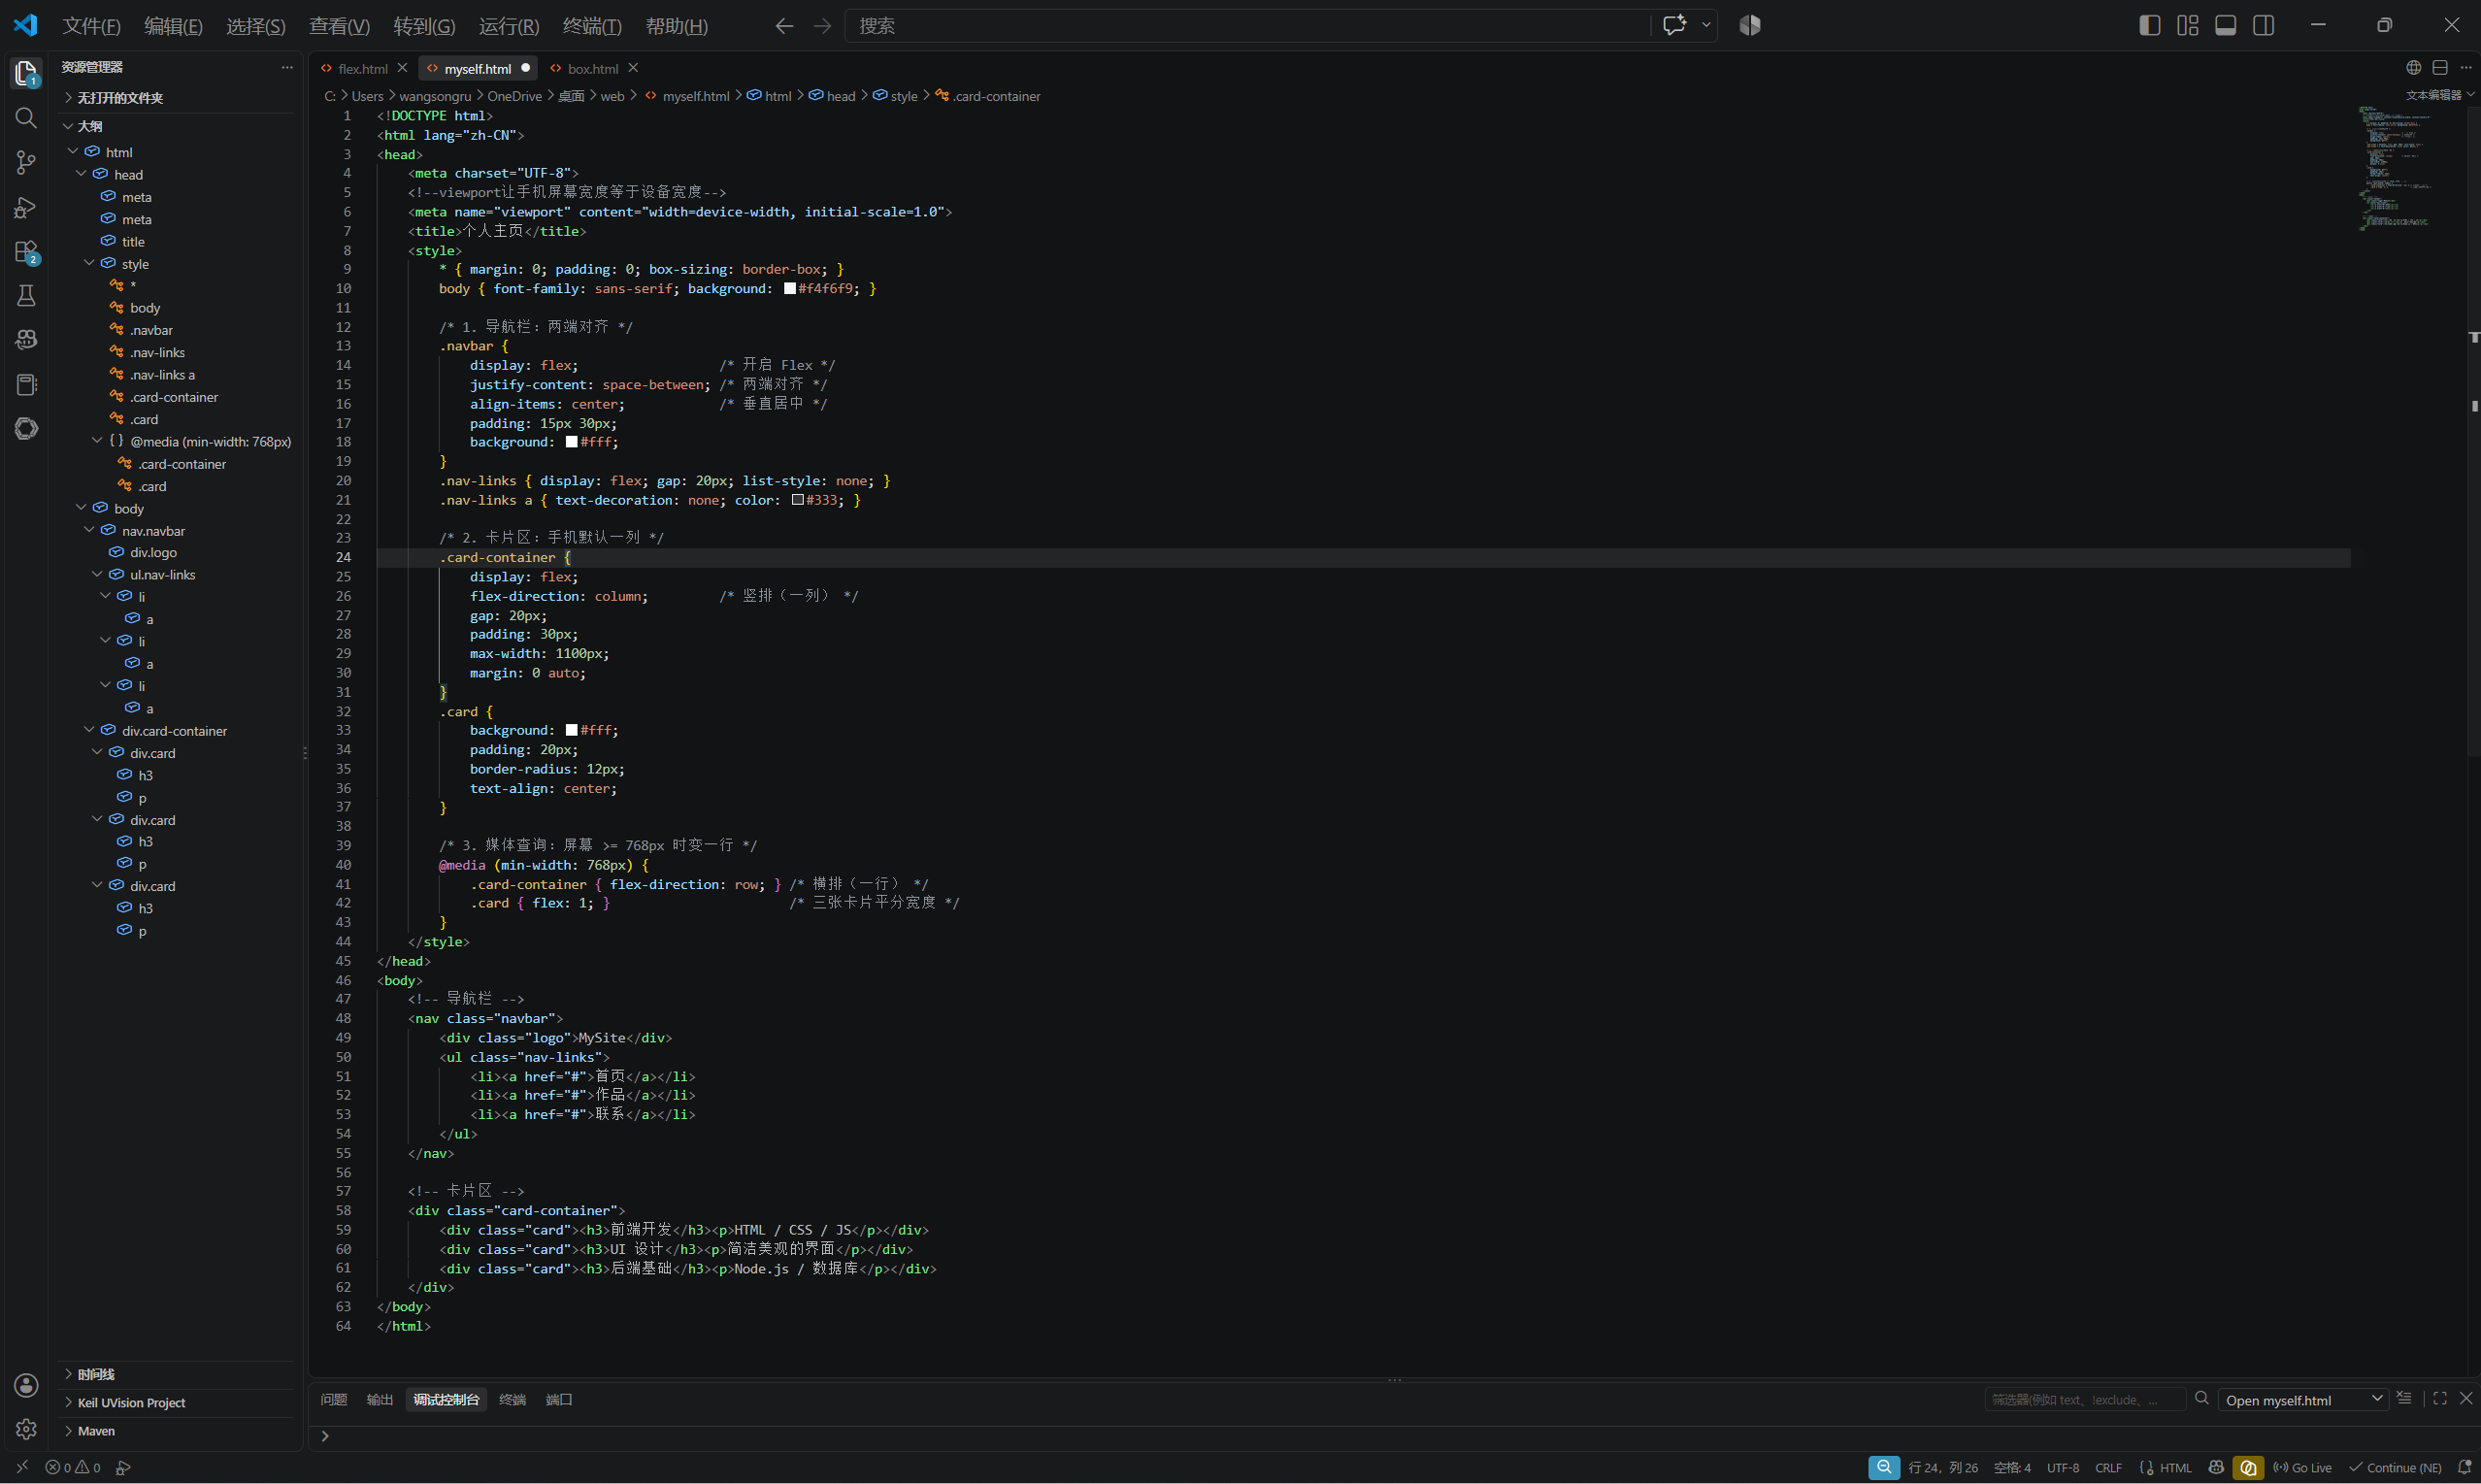Switch to the flex.html tab
The height and width of the screenshot is (1484, 2481).
[362, 68]
